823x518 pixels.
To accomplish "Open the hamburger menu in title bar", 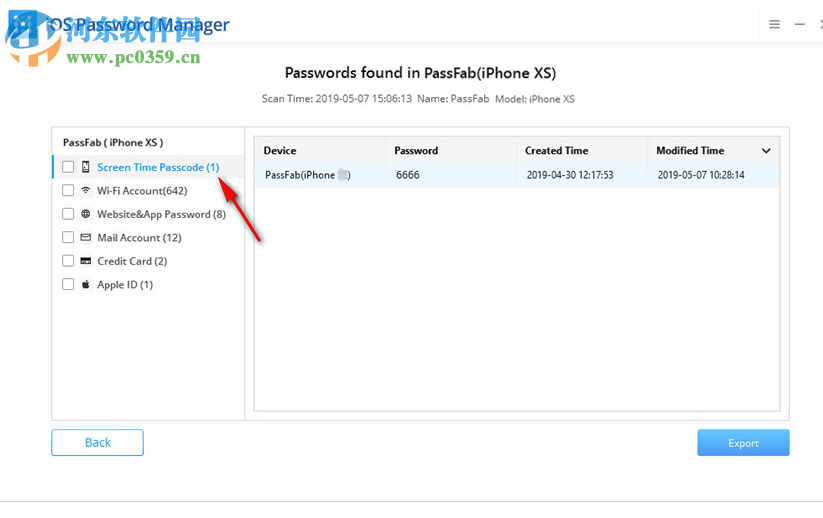I will (x=774, y=24).
